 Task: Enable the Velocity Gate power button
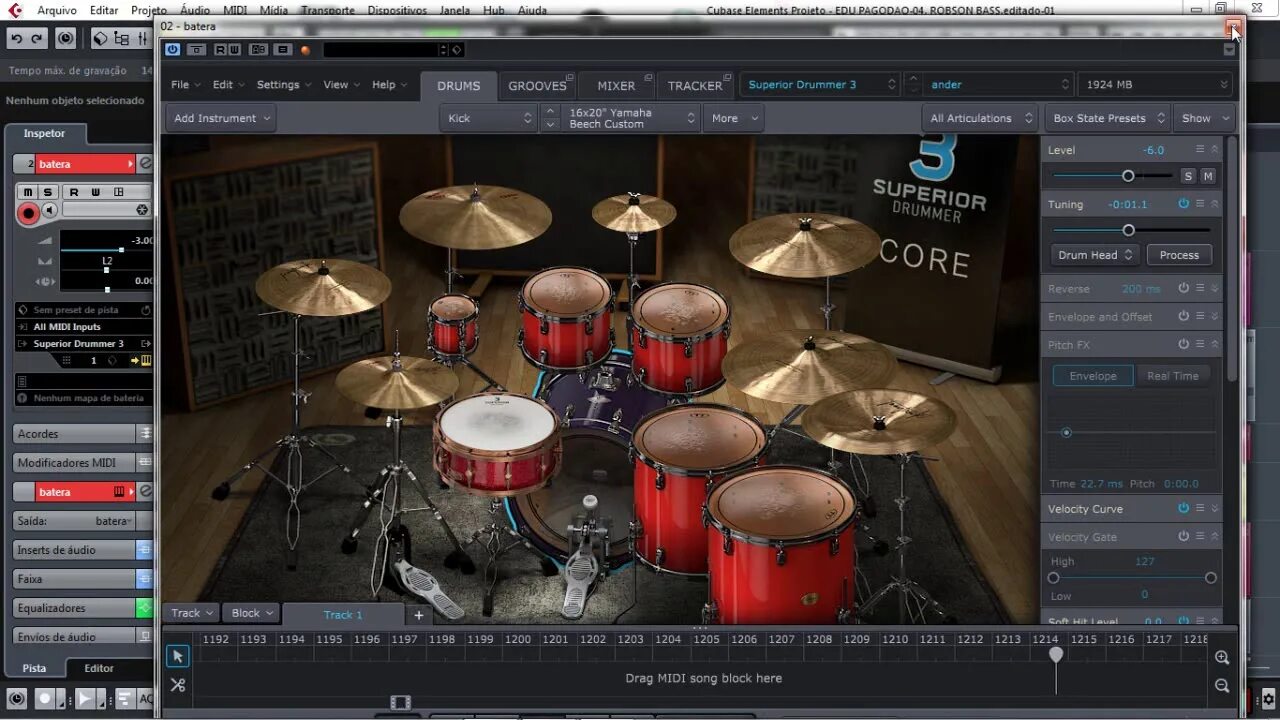tap(1183, 536)
